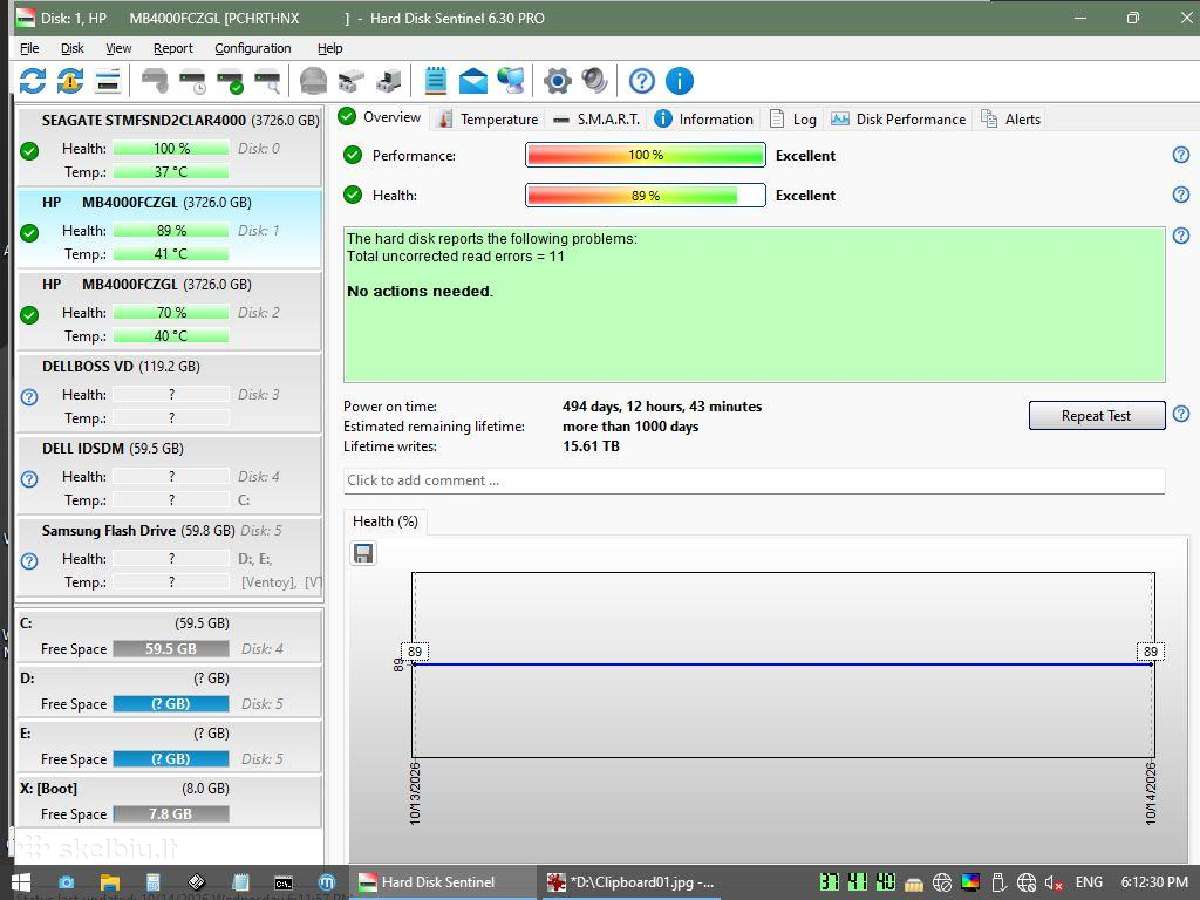The width and height of the screenshot is (1200, 900).
Task: Click the refresh icon with orange warning sign
Action: [71, 81]
